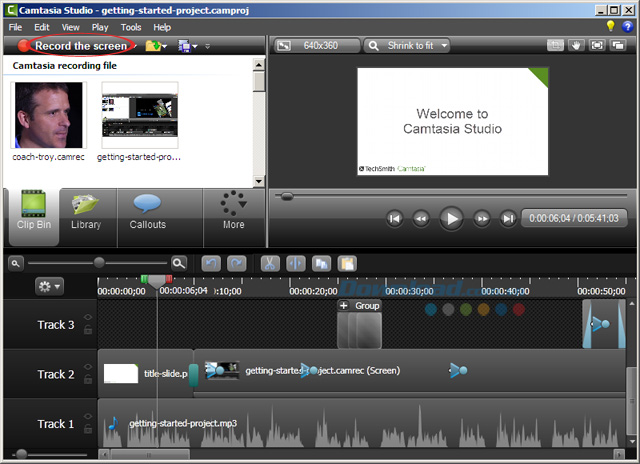Expand Record the screen dropdown arrow
Screen dimensions: 640x464
coord(136,46)
